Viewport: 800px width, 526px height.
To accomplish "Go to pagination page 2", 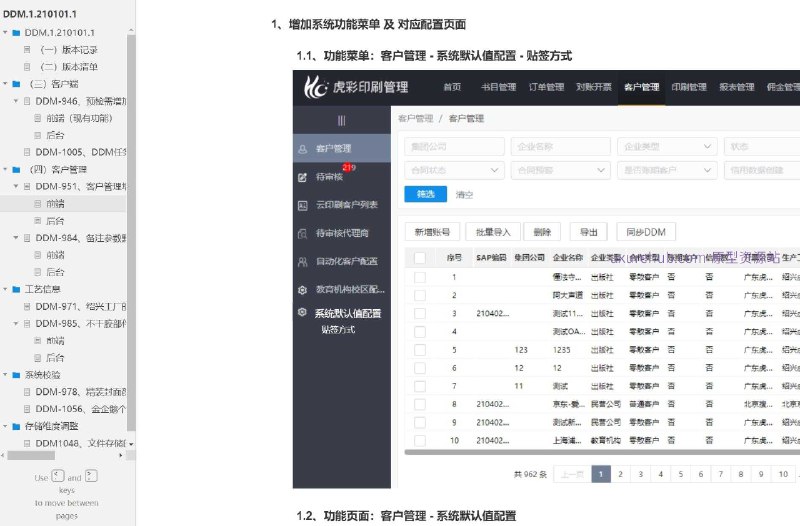I will pos(620,474).
